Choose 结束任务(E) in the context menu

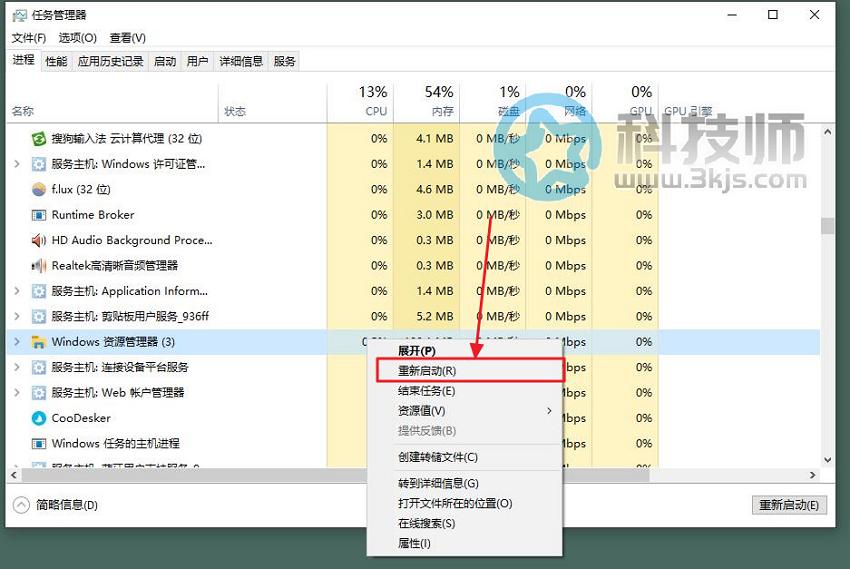464,391
